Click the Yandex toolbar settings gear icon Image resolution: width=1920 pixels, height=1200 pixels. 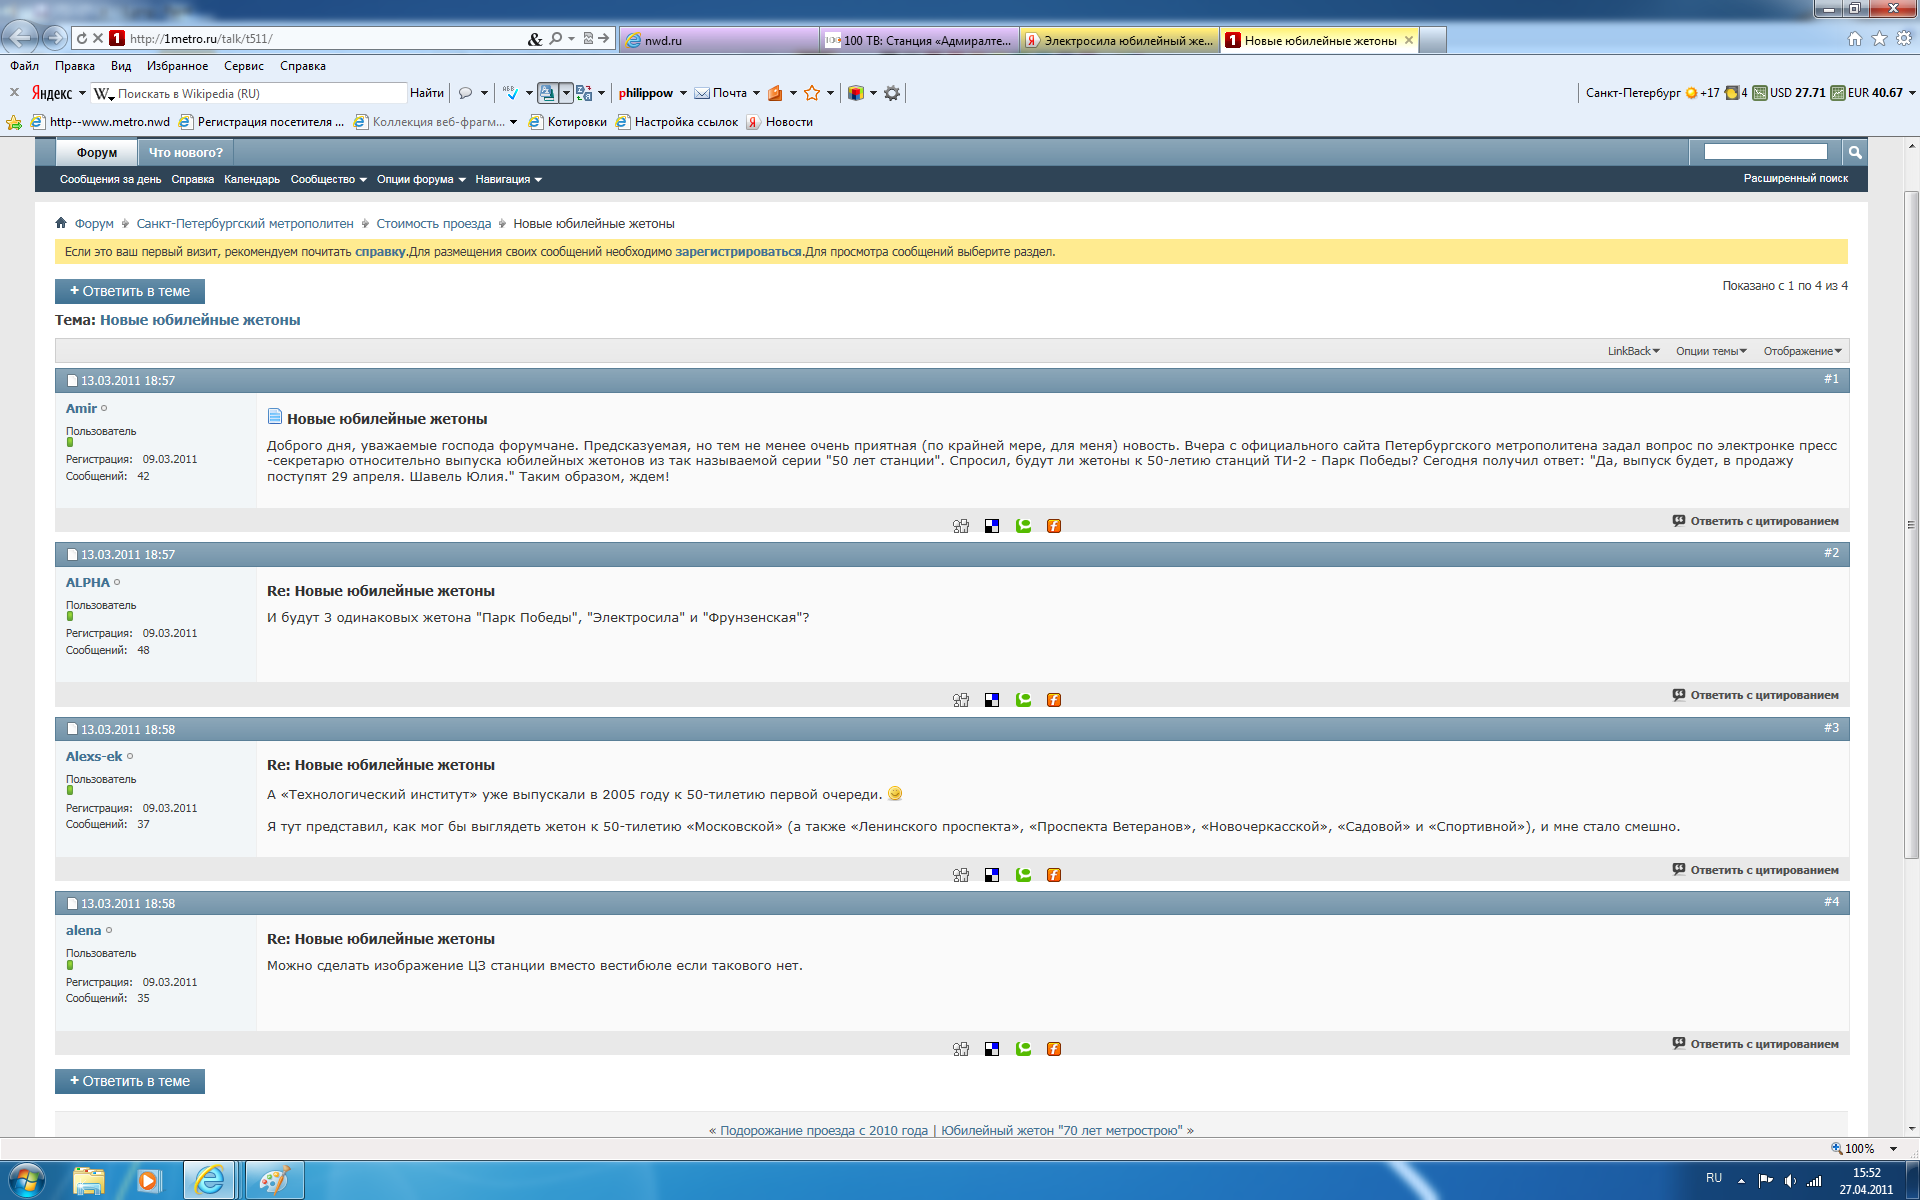point(892,93)
